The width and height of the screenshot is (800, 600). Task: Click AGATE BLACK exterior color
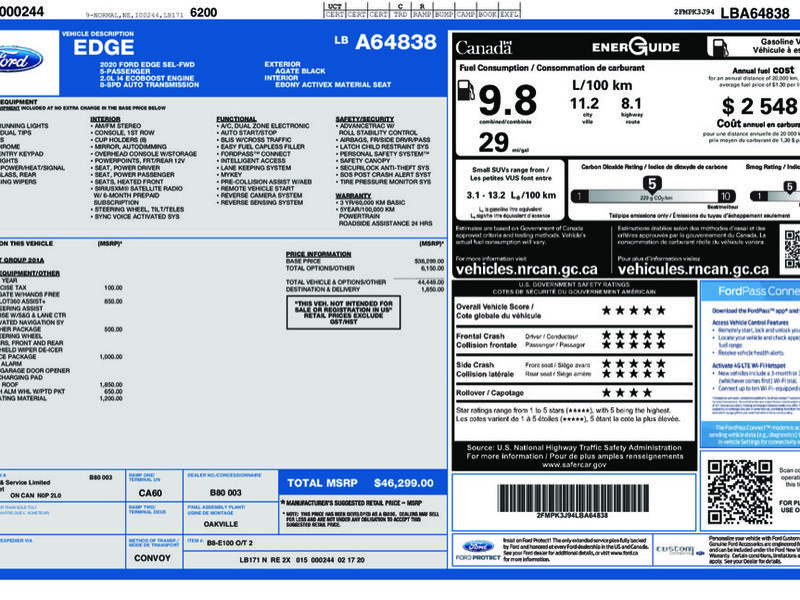pos(300,71)
